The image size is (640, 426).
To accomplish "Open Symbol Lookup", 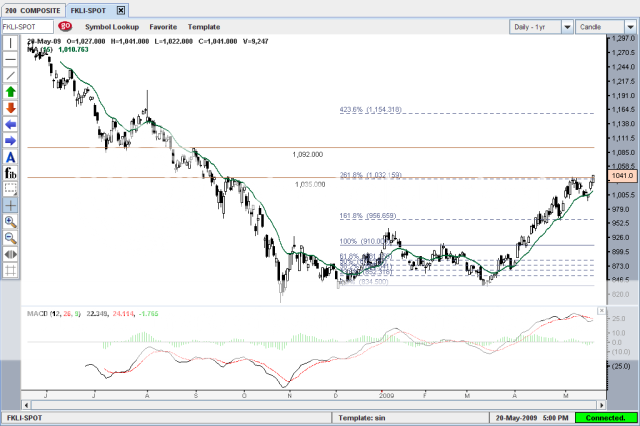I will tap(112, 27).
